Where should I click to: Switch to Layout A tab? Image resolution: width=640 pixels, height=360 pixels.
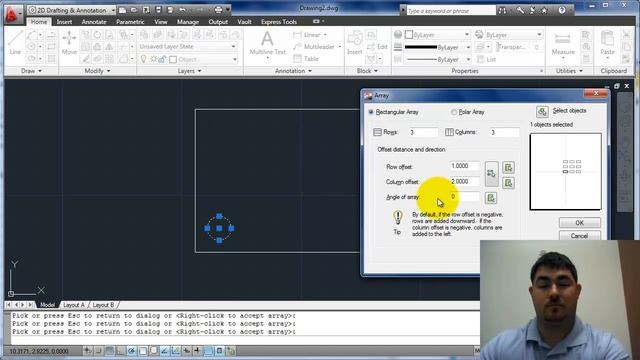point(74,305)
